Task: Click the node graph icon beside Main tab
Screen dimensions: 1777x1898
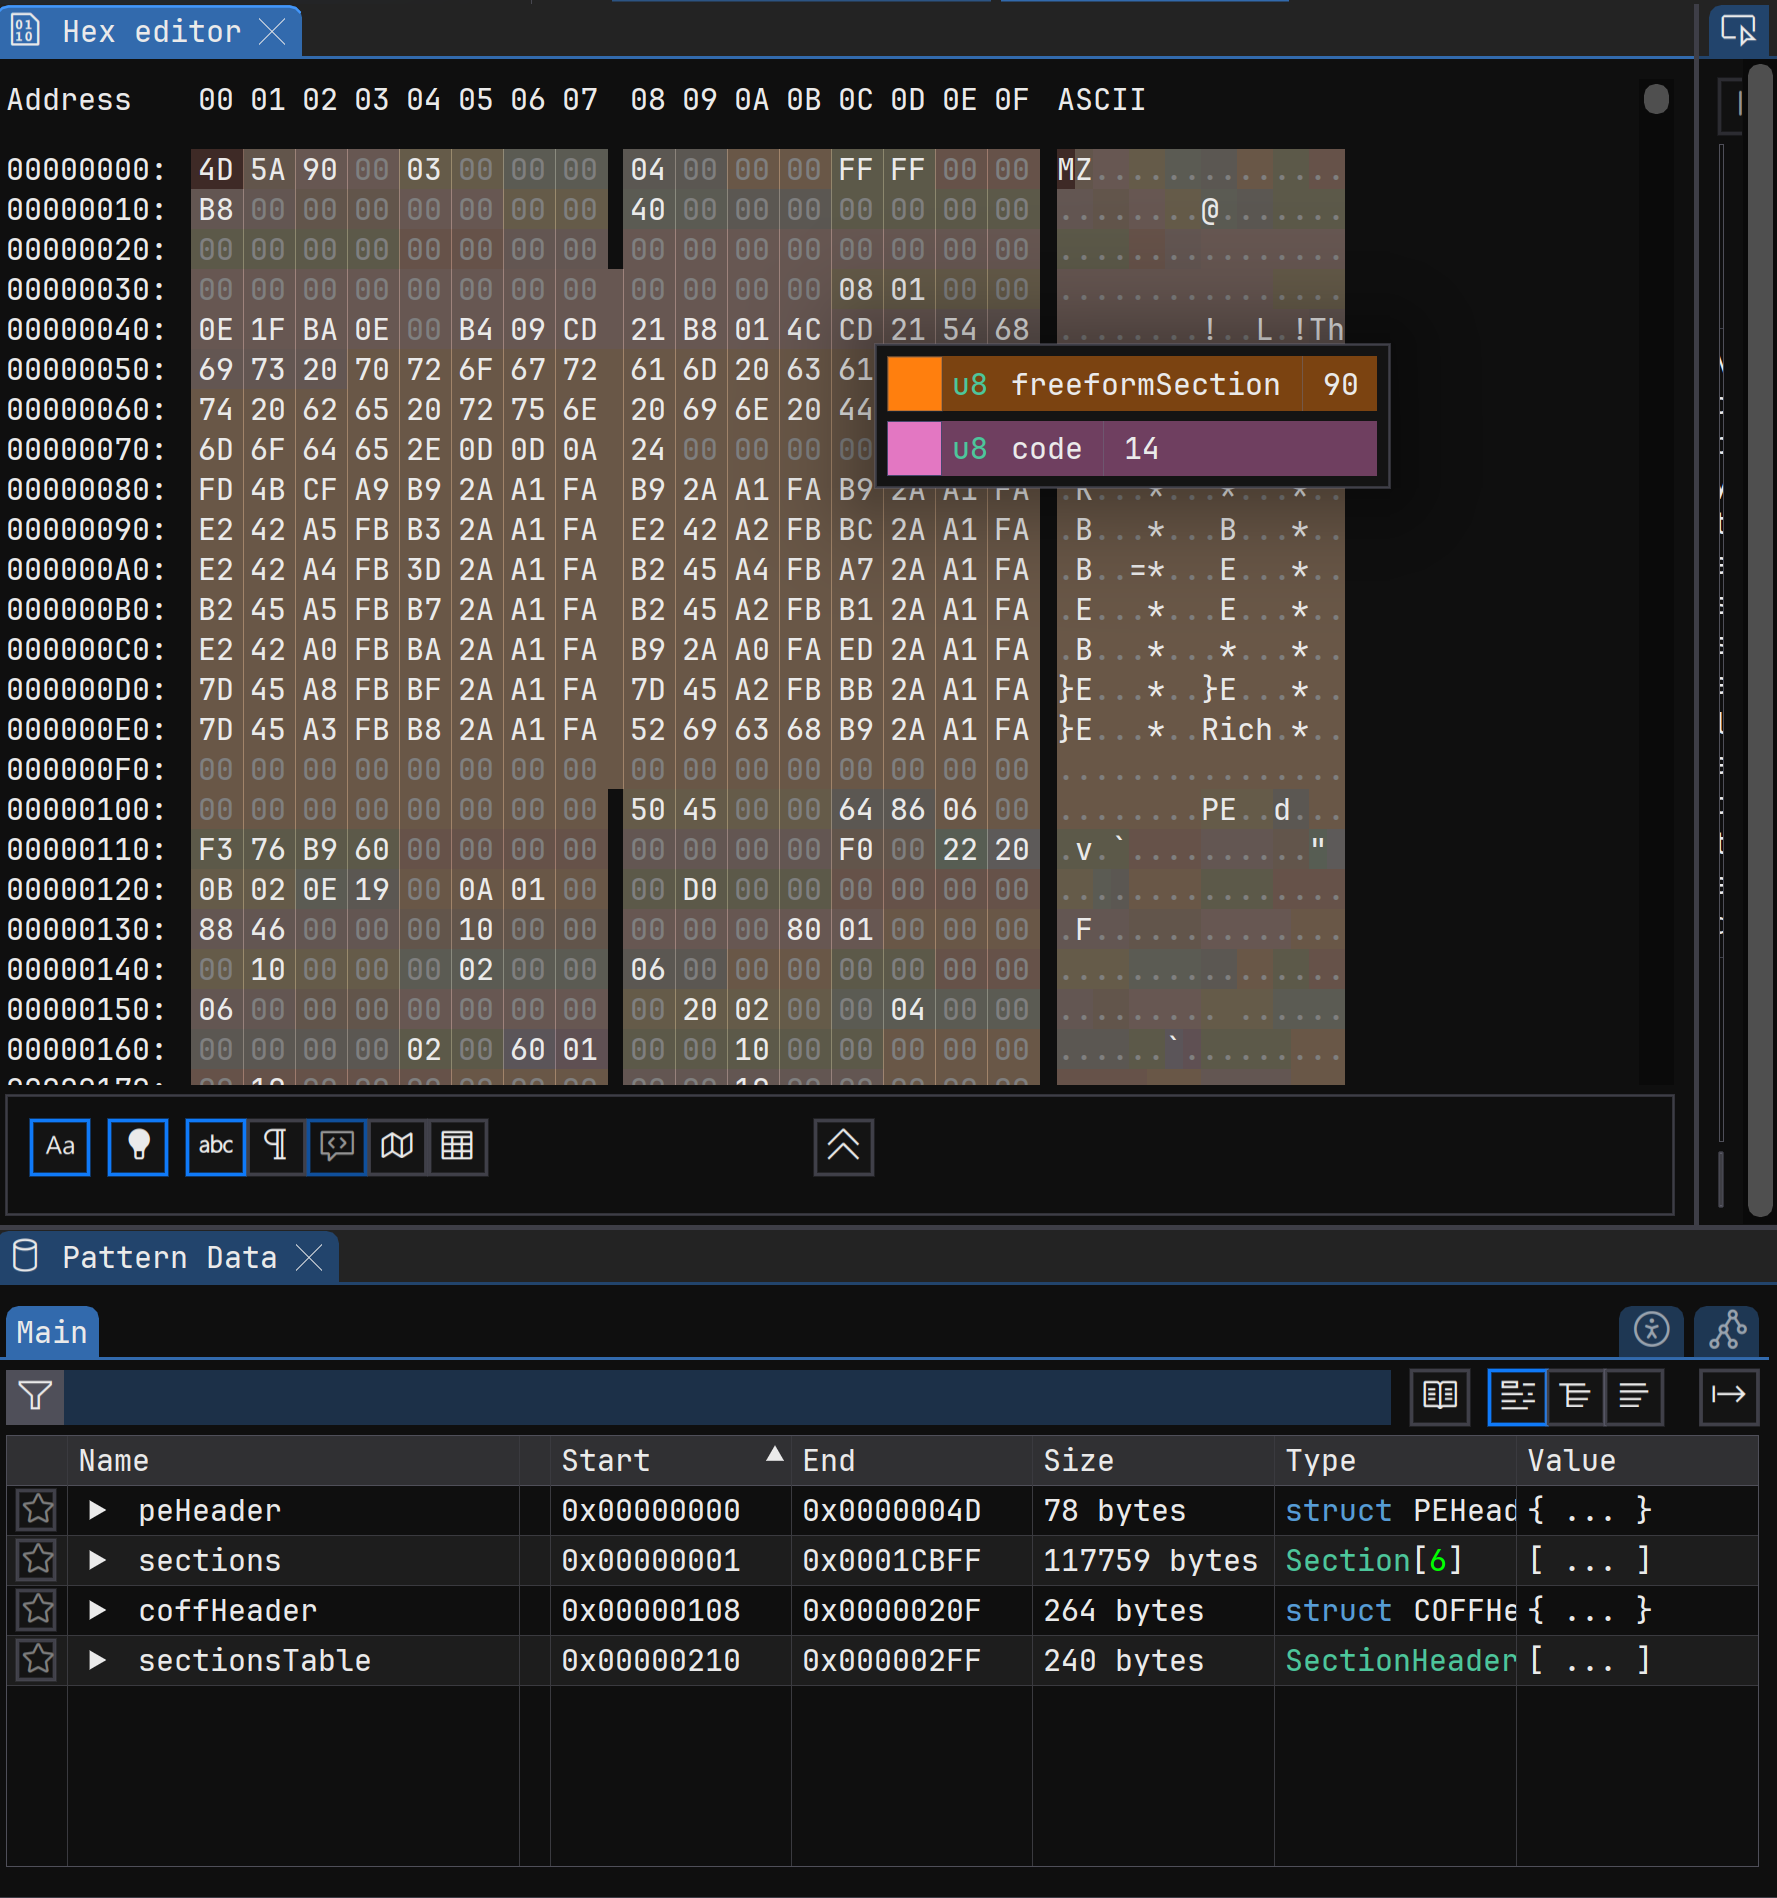Action: (1727, 1330)
